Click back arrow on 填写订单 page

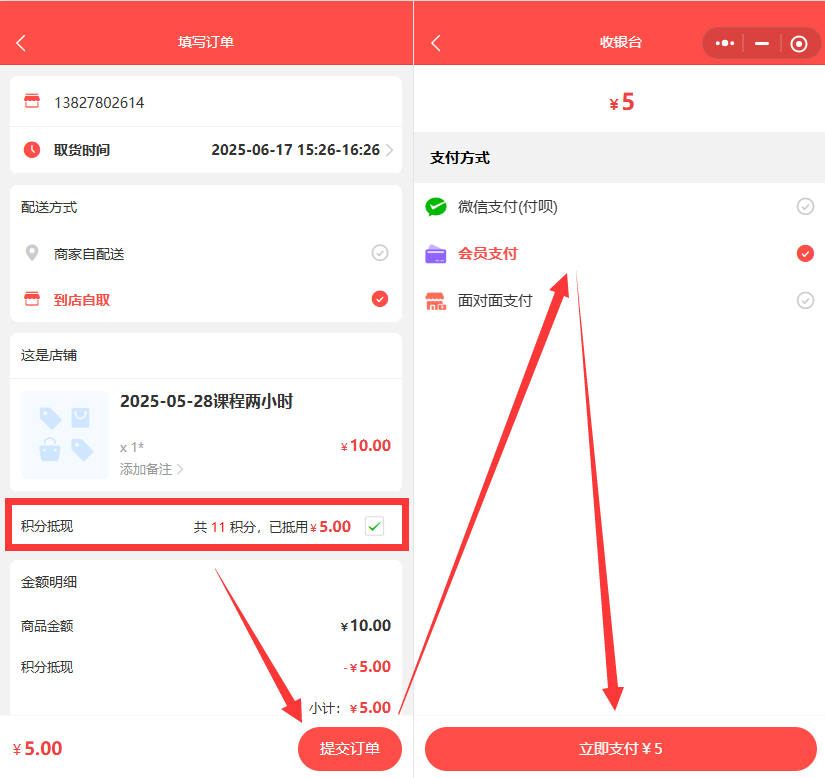coord(21,43)
